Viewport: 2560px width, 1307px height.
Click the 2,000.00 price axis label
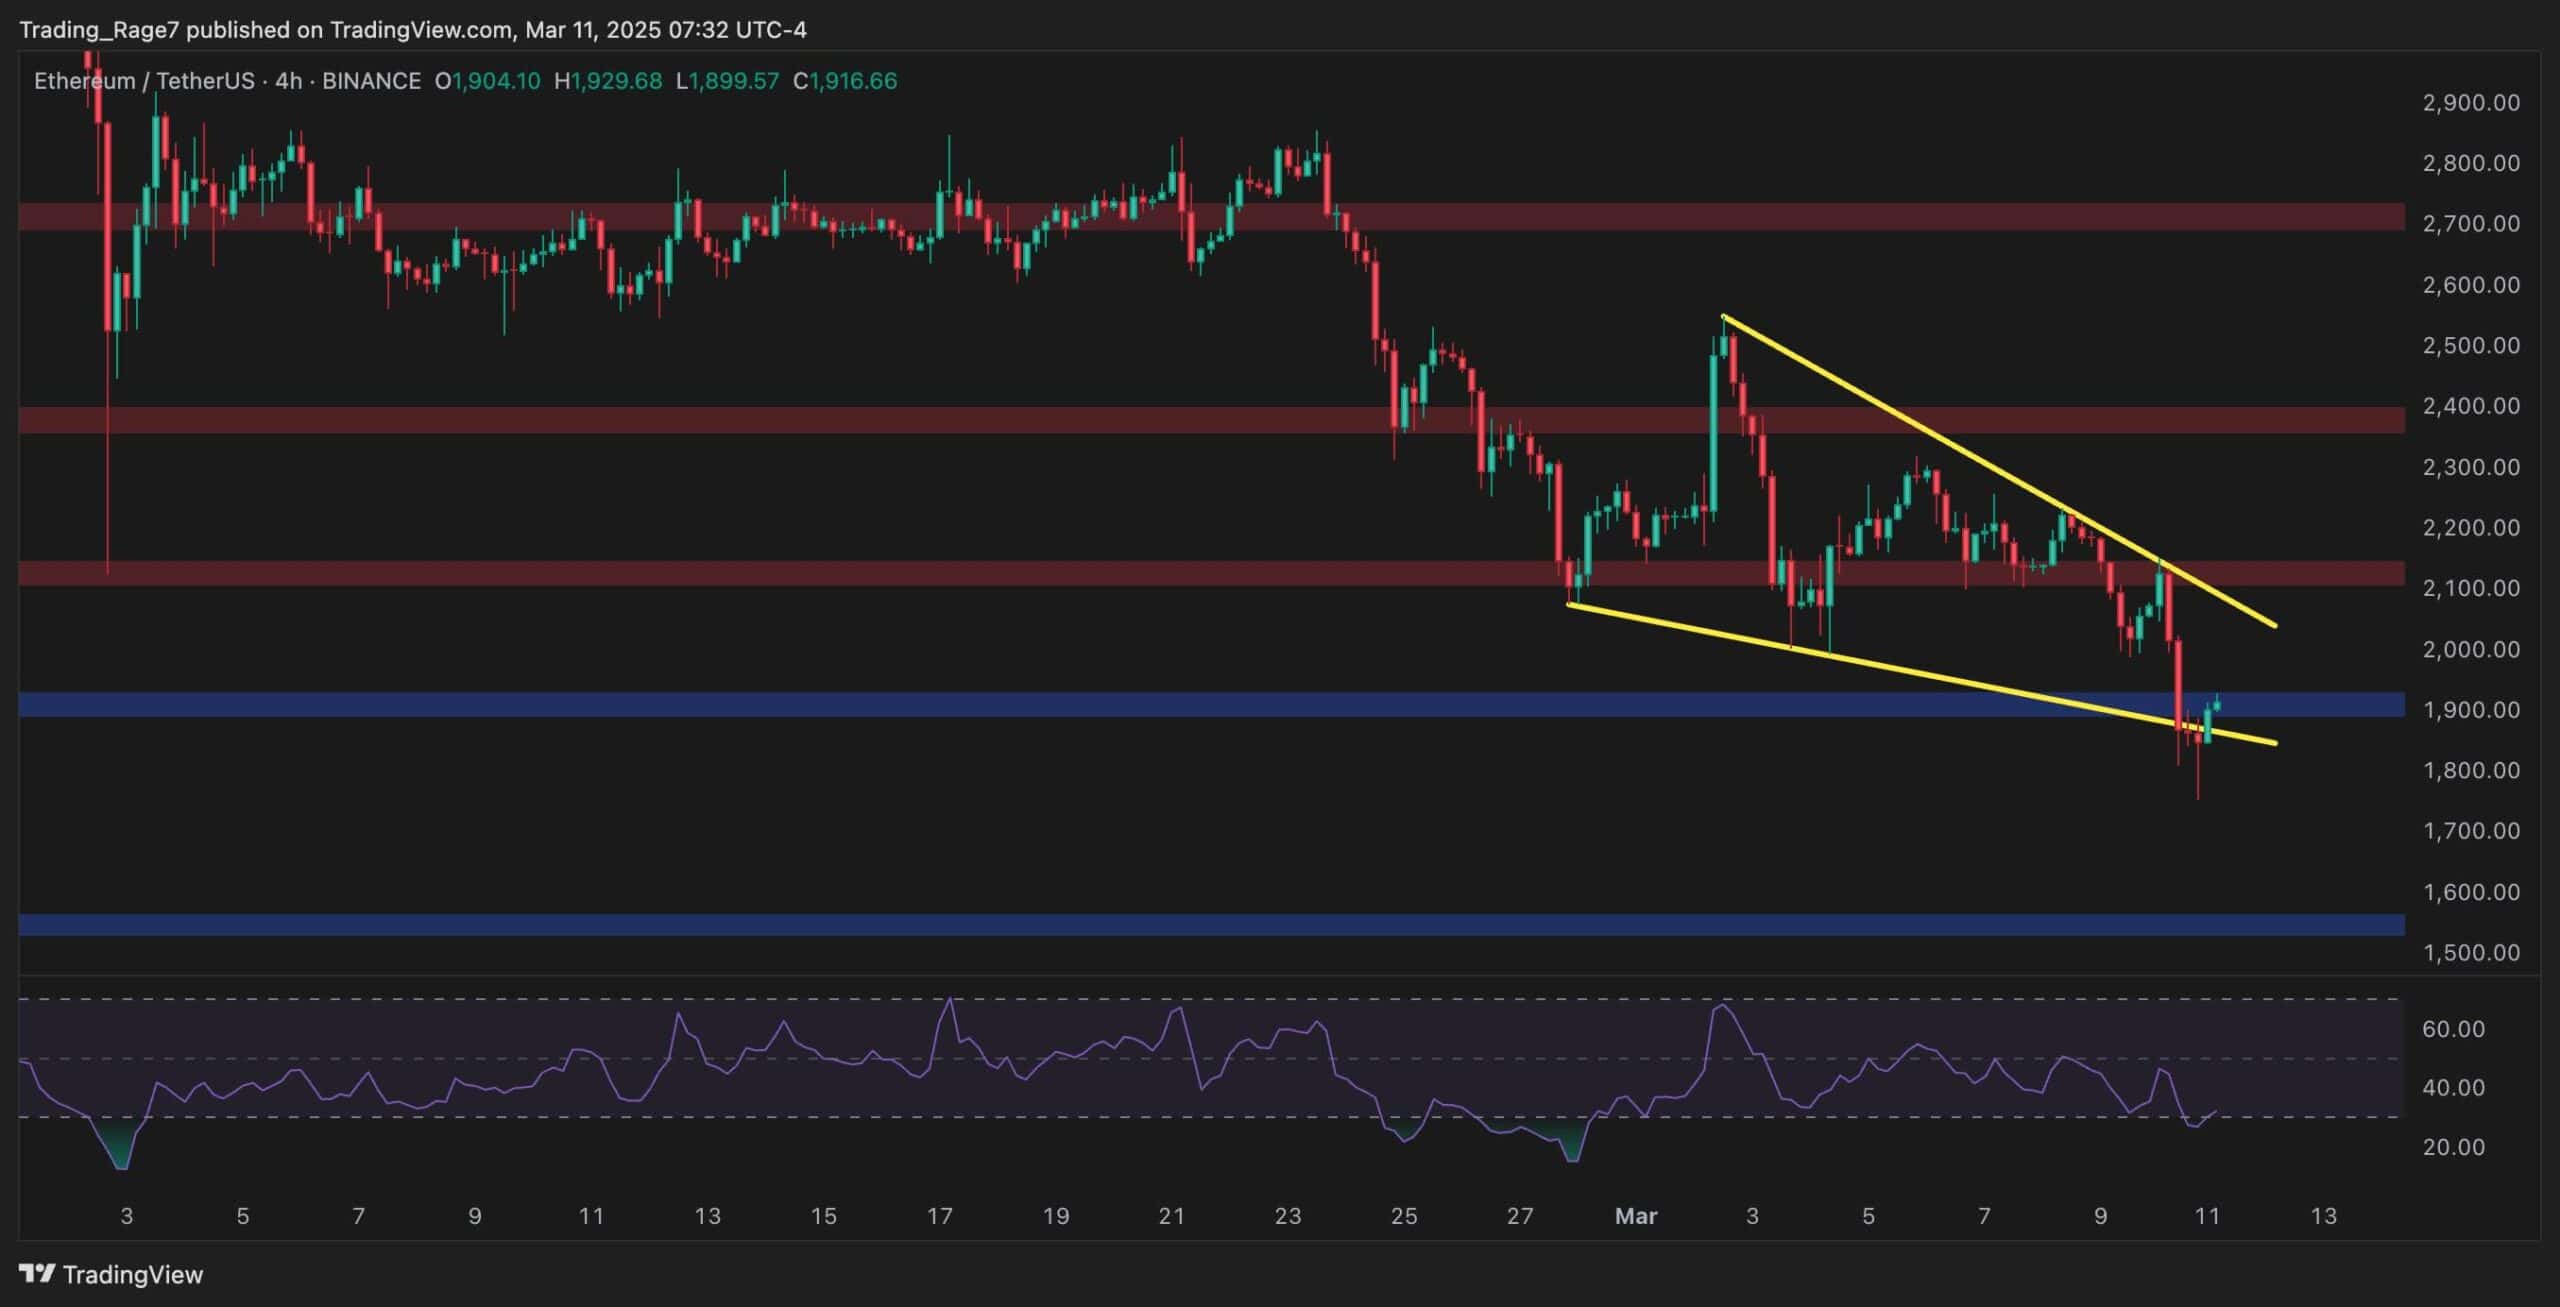click(2471, 649)
